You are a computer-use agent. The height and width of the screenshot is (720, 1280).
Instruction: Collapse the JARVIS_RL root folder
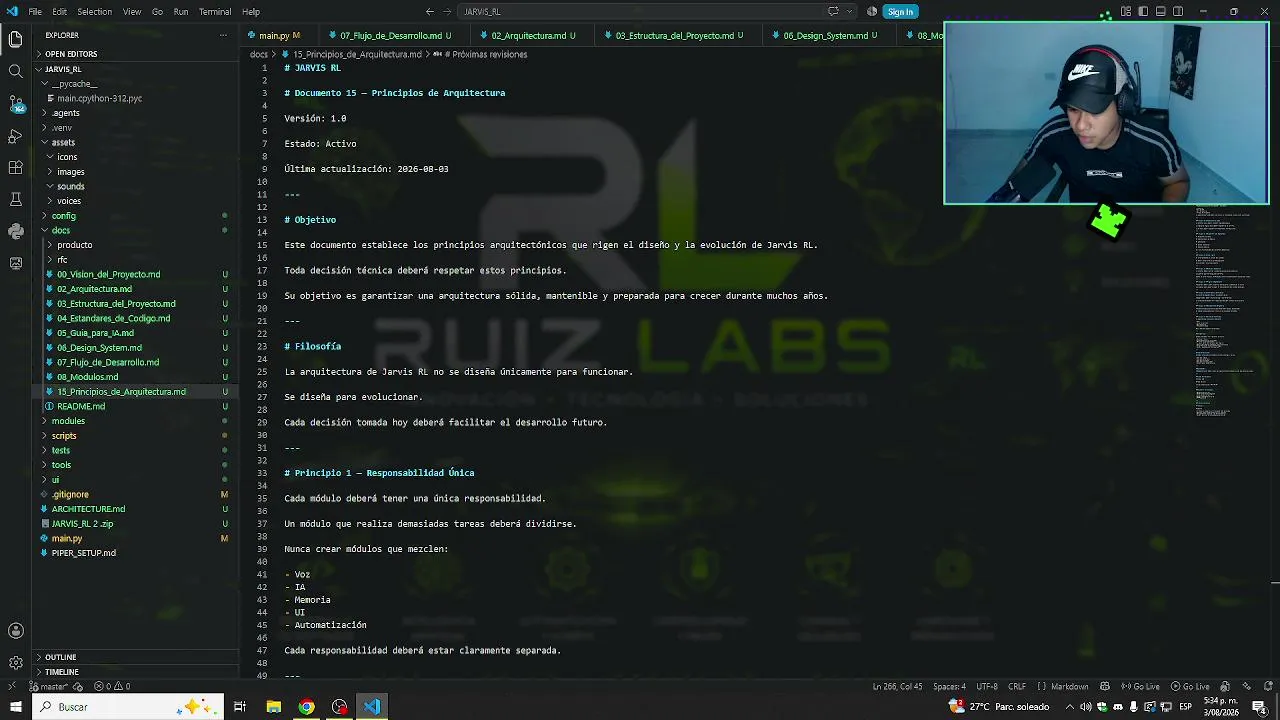(135, 69)
